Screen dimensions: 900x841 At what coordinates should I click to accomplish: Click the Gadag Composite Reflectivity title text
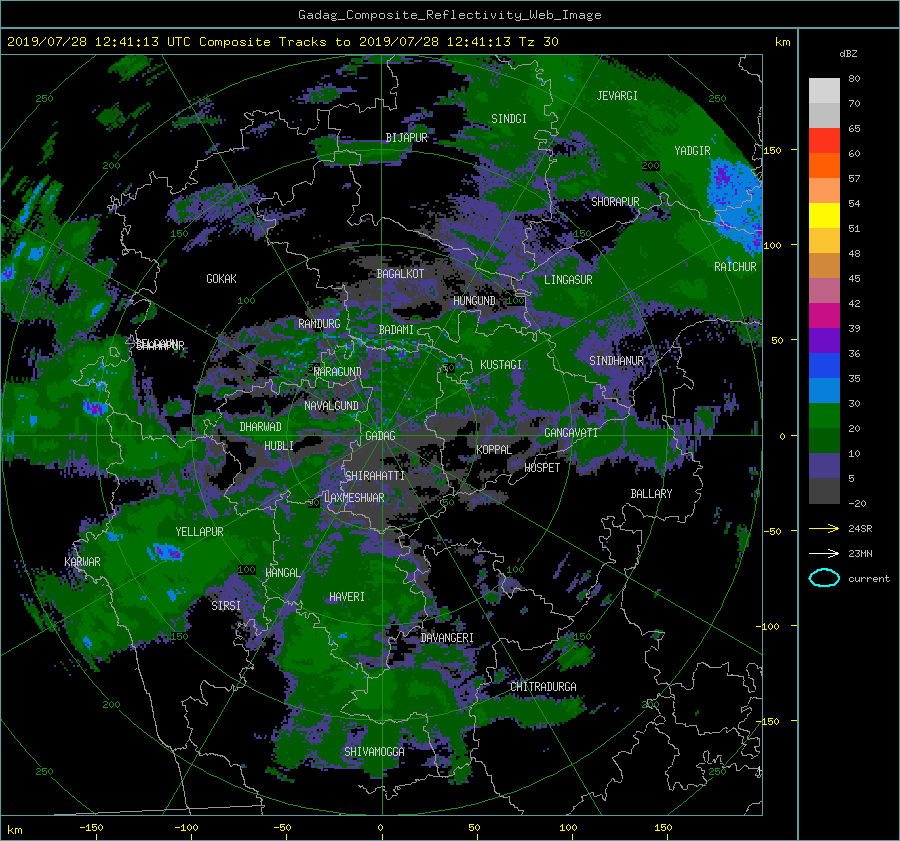[x=449, y=15]
